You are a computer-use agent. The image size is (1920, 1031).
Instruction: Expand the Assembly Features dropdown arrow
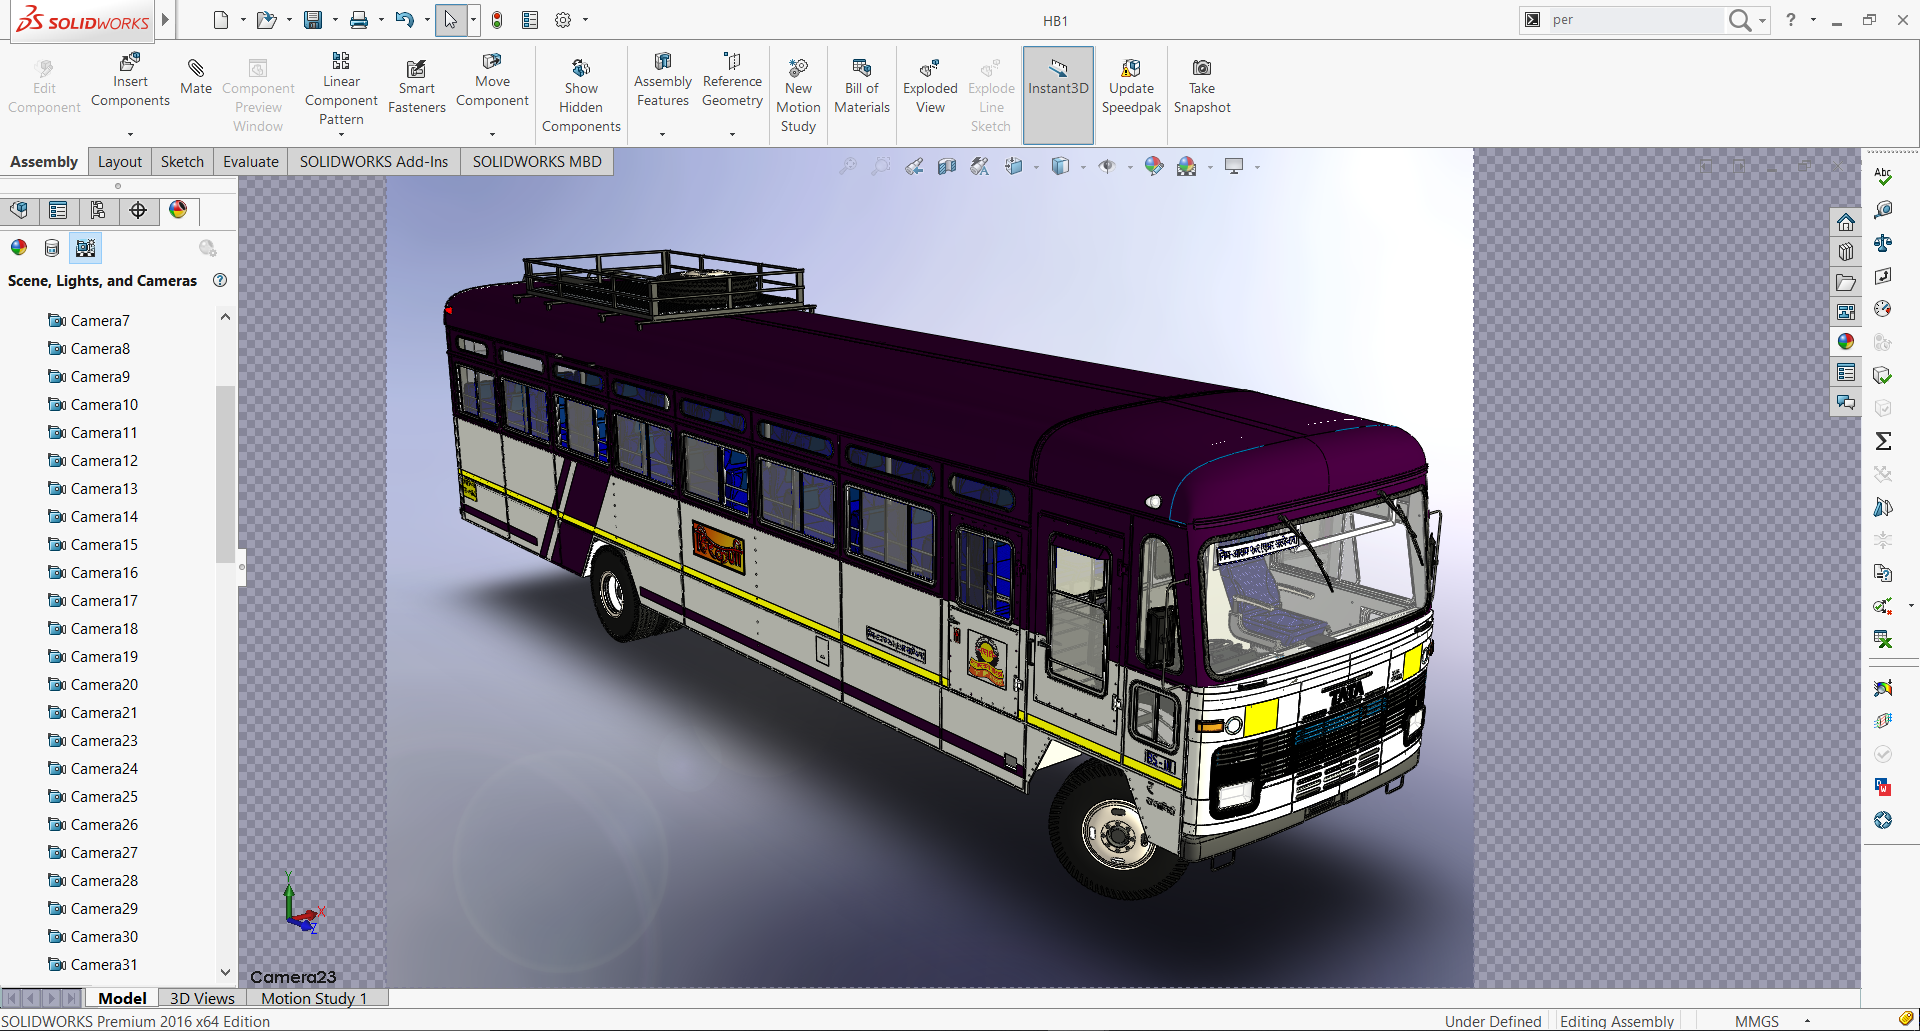(662, 134)
